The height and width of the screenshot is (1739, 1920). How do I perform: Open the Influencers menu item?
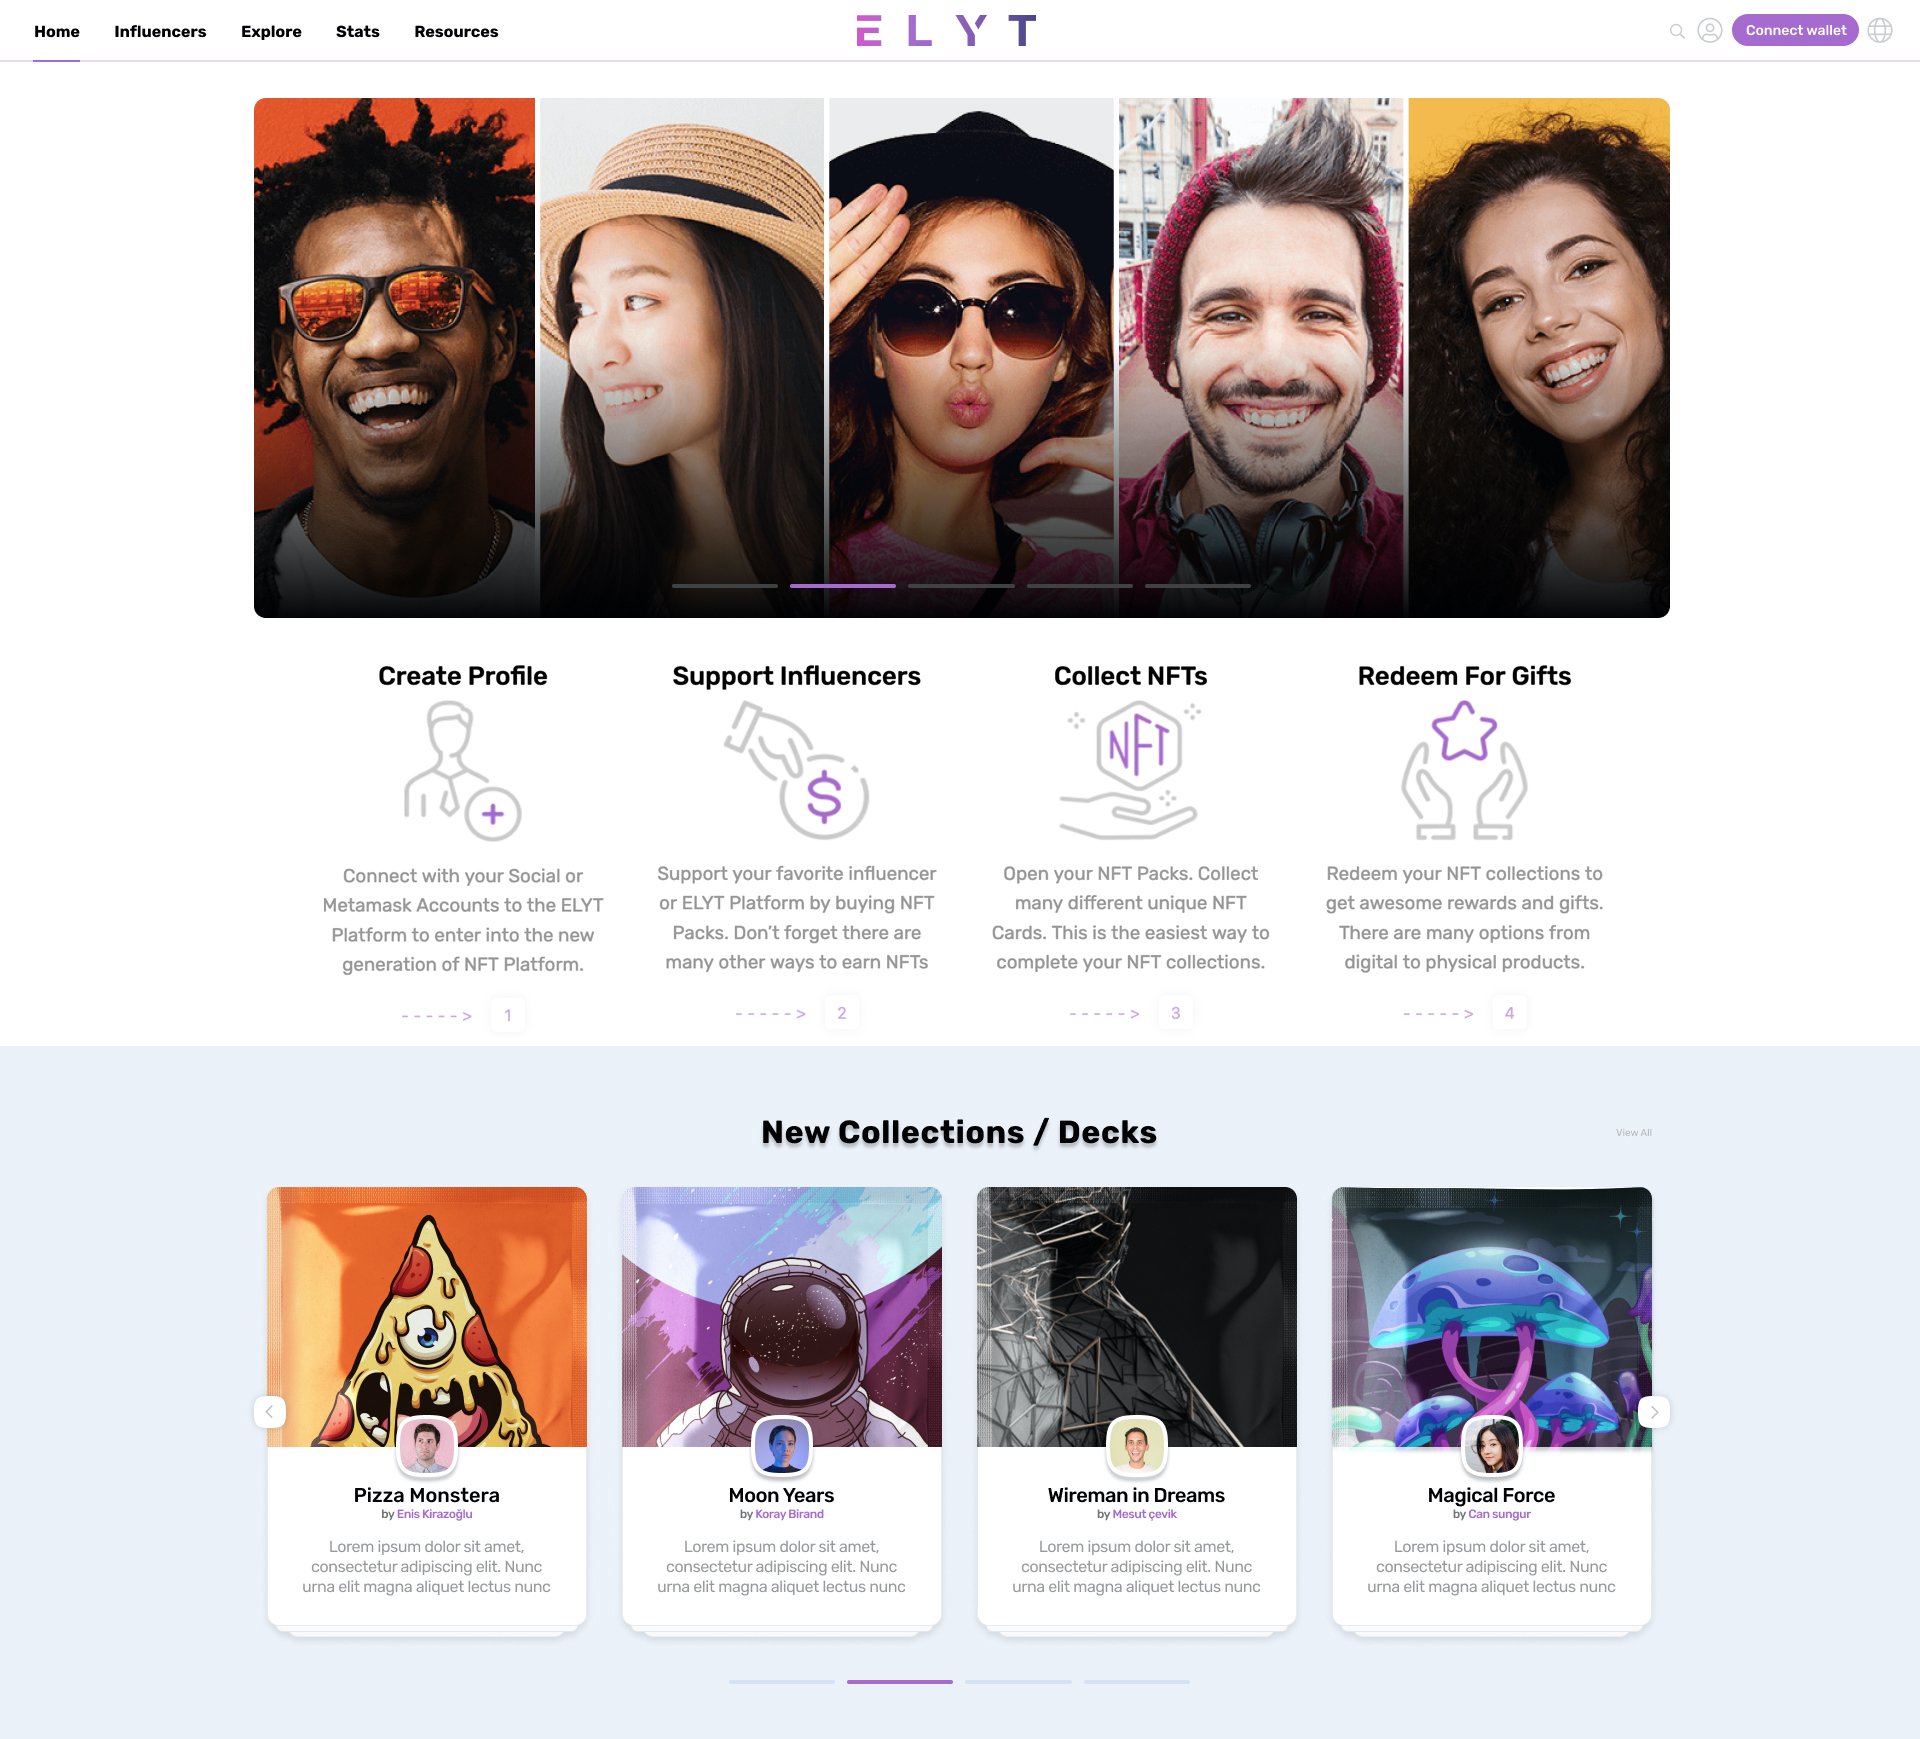[160, 31]
